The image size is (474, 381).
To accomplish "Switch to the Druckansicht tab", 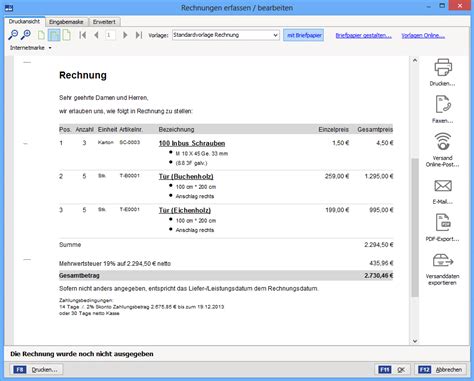I will pos(24,21).
